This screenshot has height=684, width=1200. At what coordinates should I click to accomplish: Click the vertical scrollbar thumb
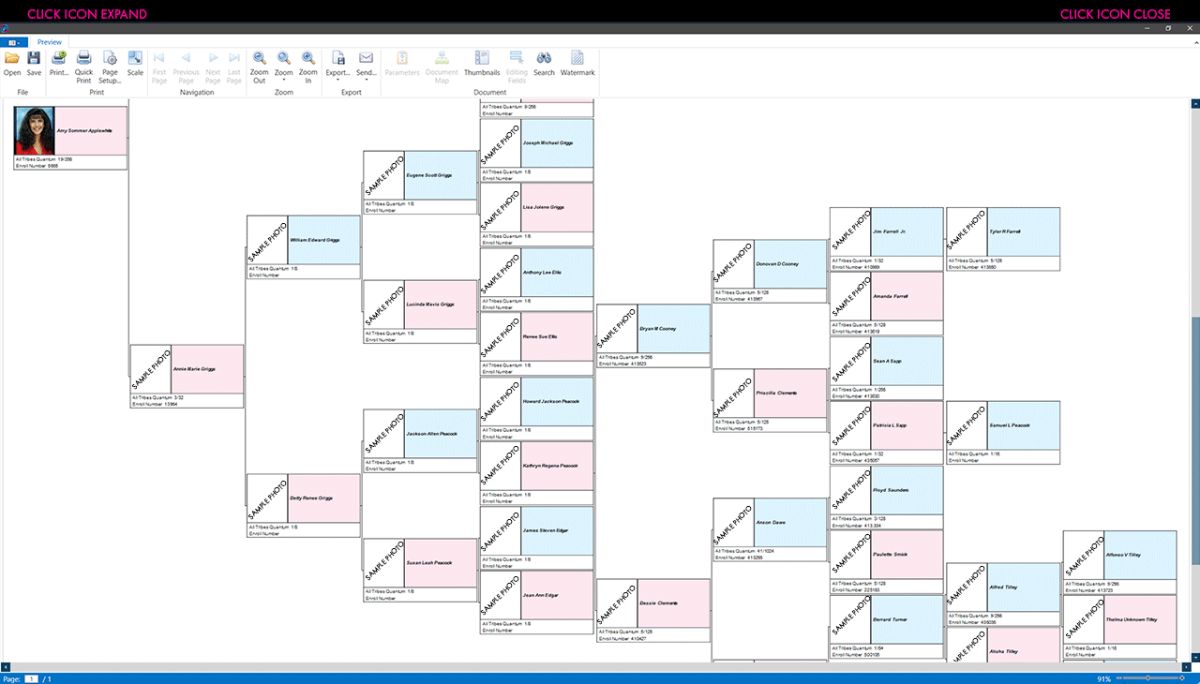tap(1195, 440)
